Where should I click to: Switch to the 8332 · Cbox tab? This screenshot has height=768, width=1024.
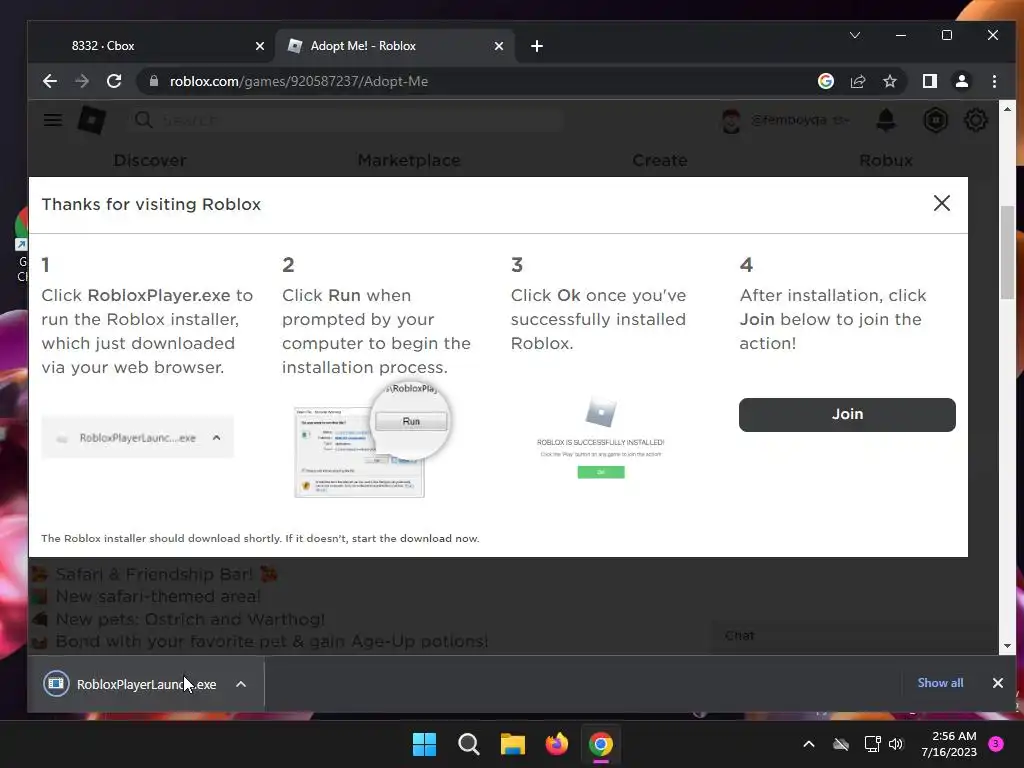[x=151, y=46]
